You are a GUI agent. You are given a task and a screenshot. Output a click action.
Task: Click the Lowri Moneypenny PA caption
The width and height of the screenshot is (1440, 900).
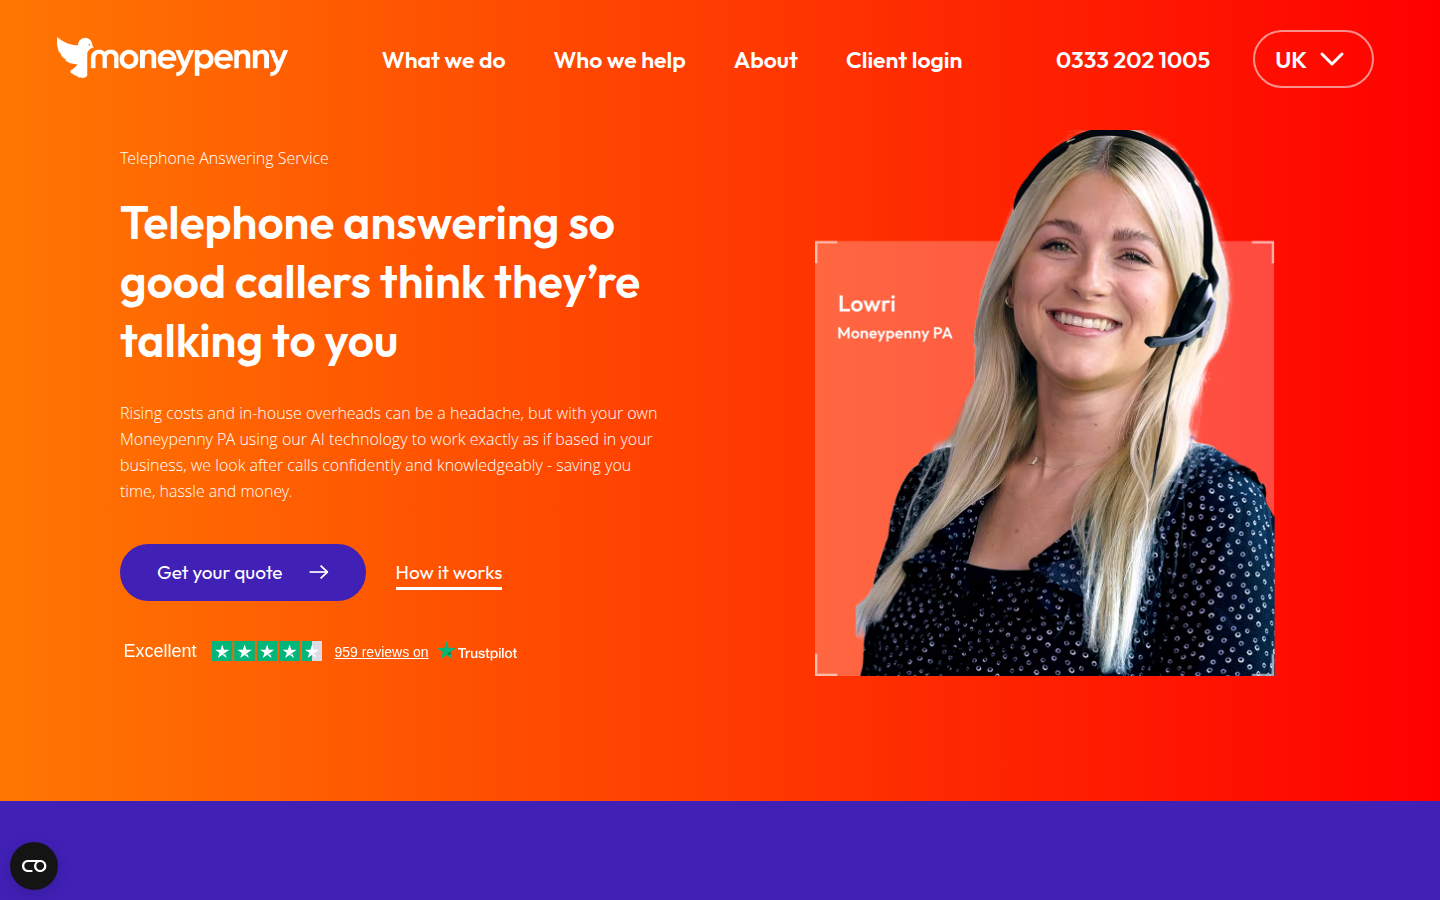pyautogui.click(x=894, y=317)
